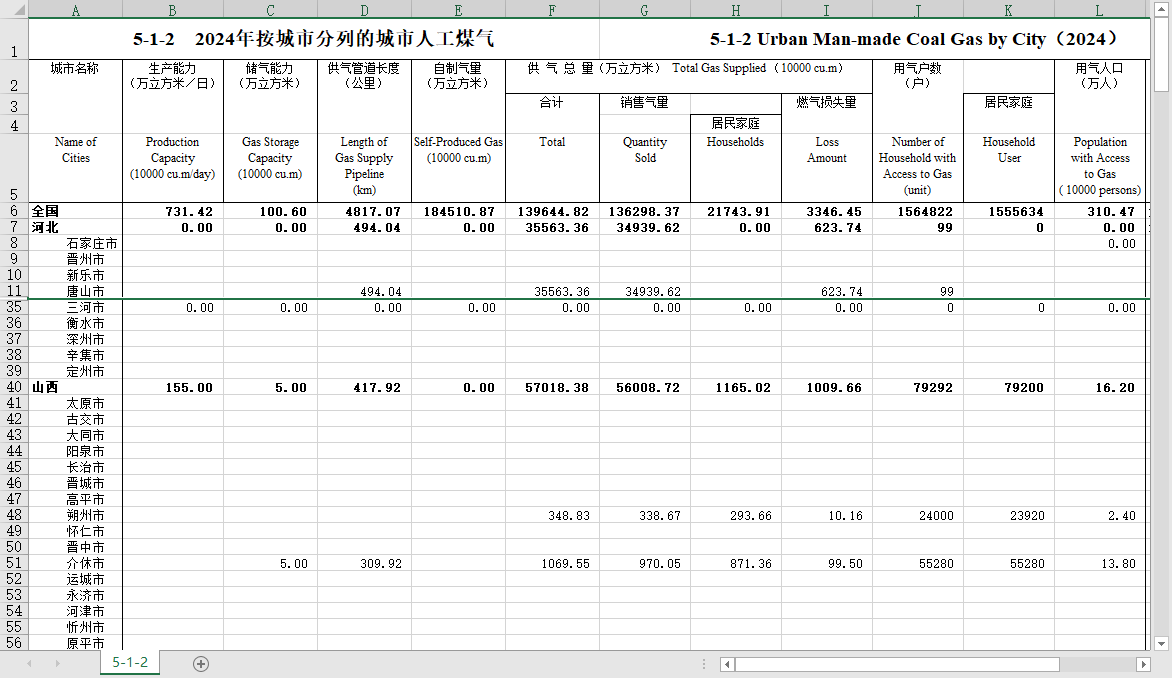Go to previous sheet tab arrow
Viewport: 1172px width, 678px height.
(29, 664)
